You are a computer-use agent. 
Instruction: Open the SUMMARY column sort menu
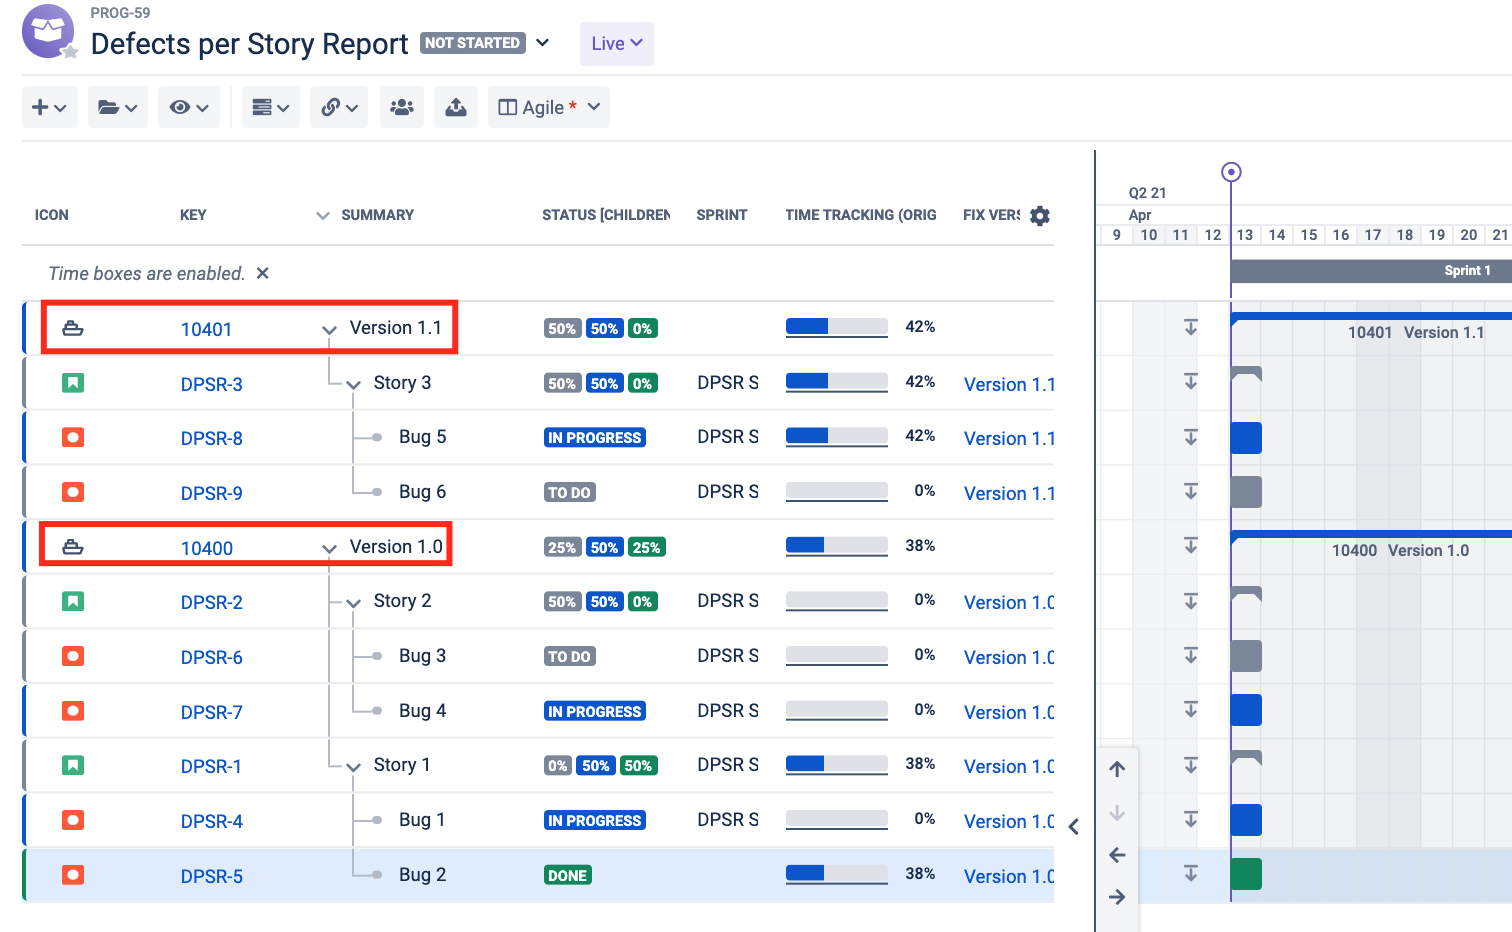pos(322,215)
